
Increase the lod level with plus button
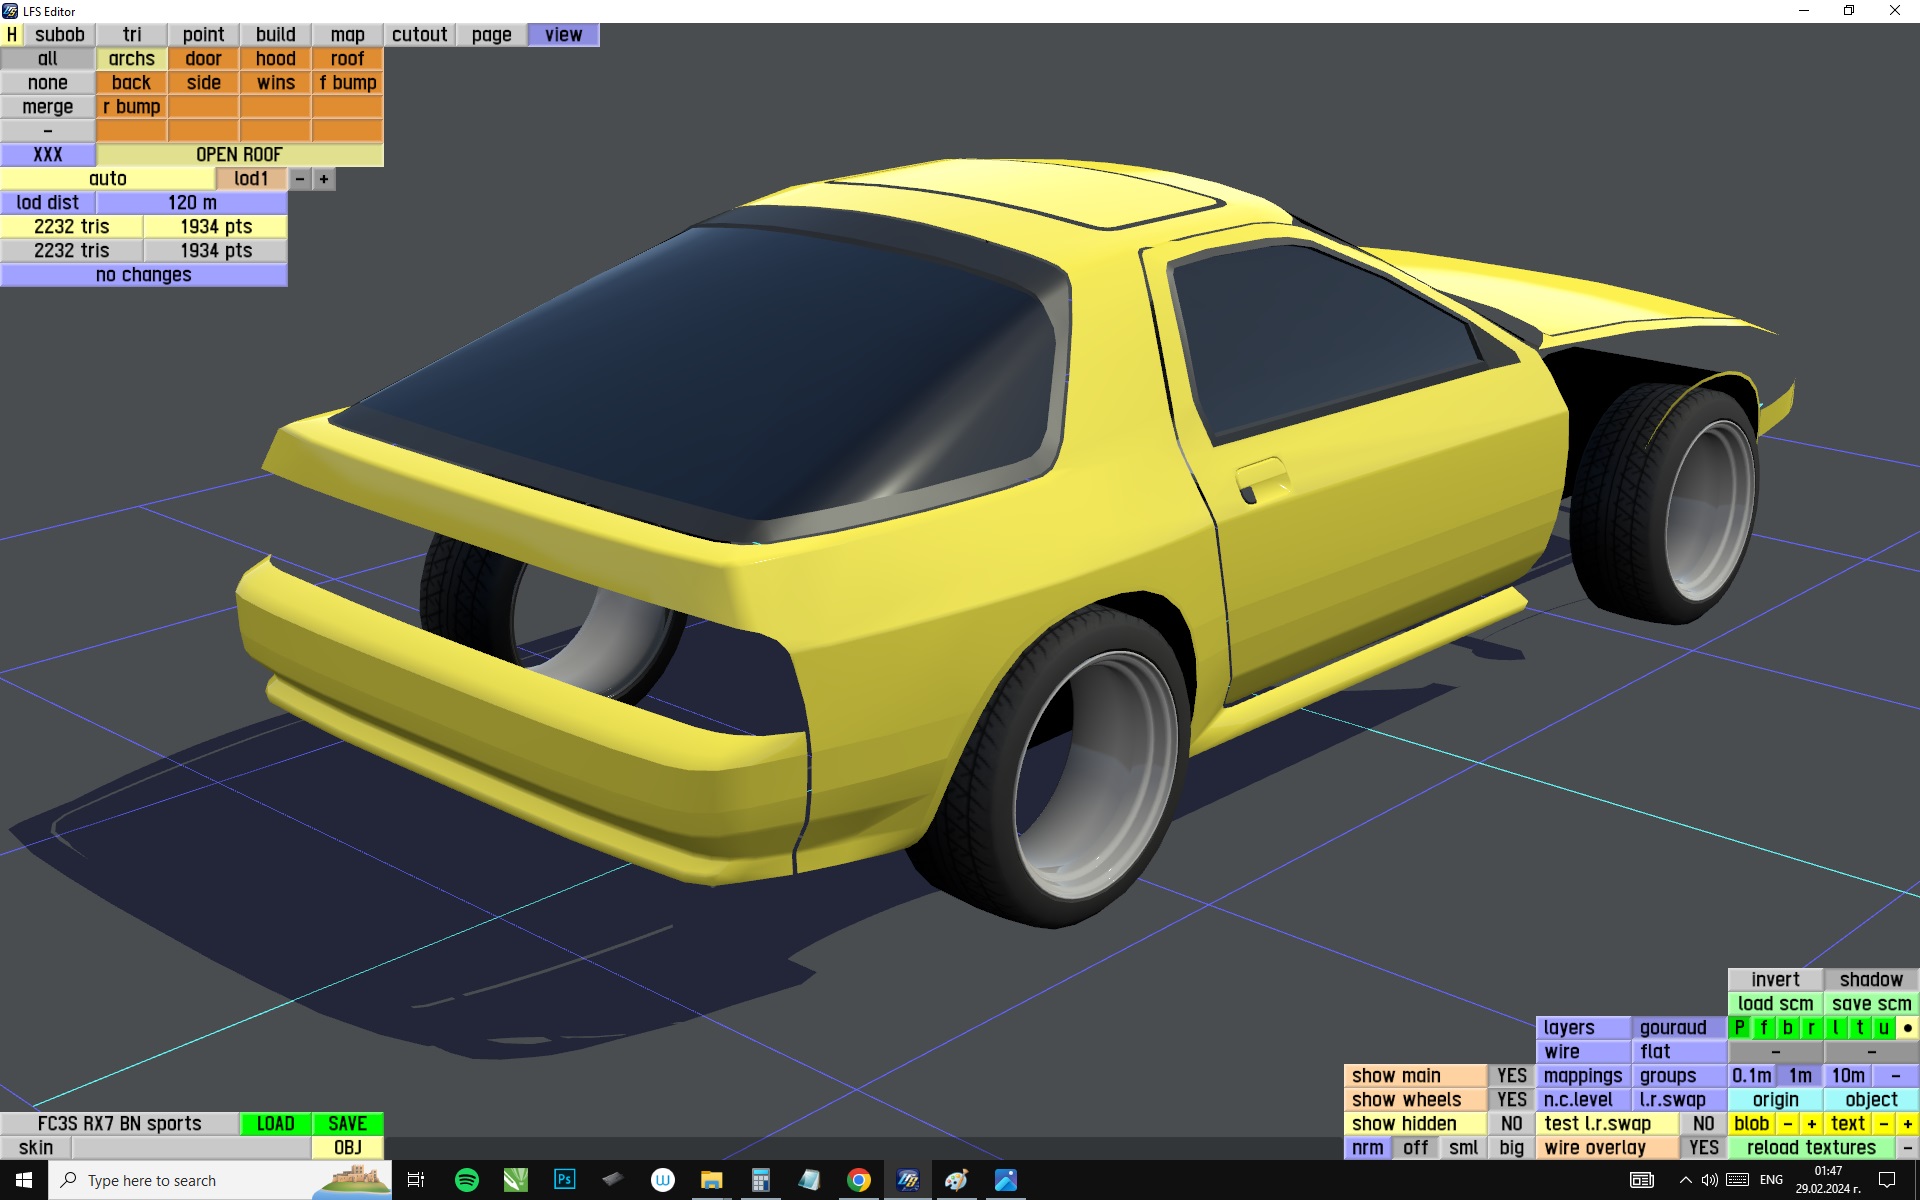click(x=324, y=179)
